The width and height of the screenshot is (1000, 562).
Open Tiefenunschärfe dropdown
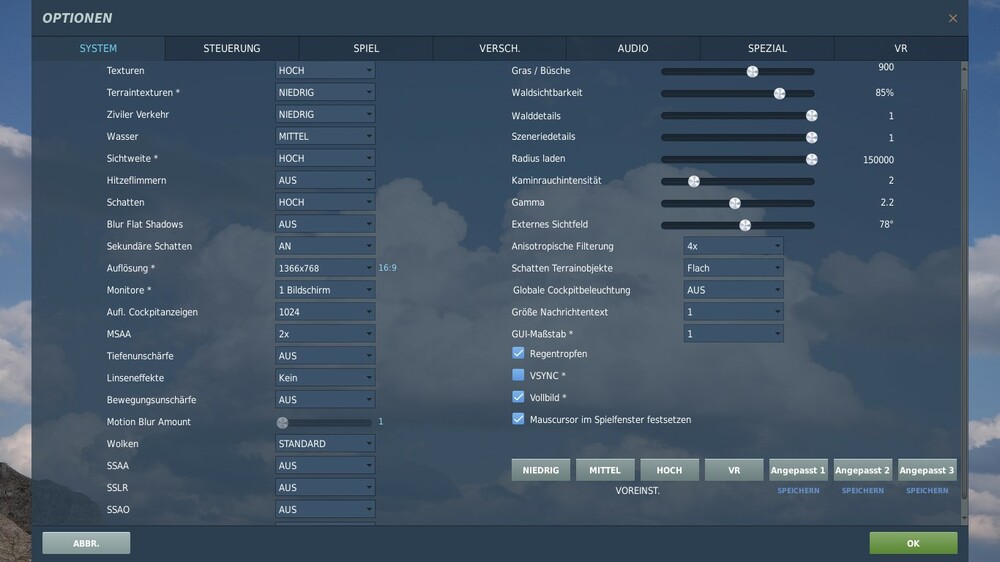click(x=325, y=356)
